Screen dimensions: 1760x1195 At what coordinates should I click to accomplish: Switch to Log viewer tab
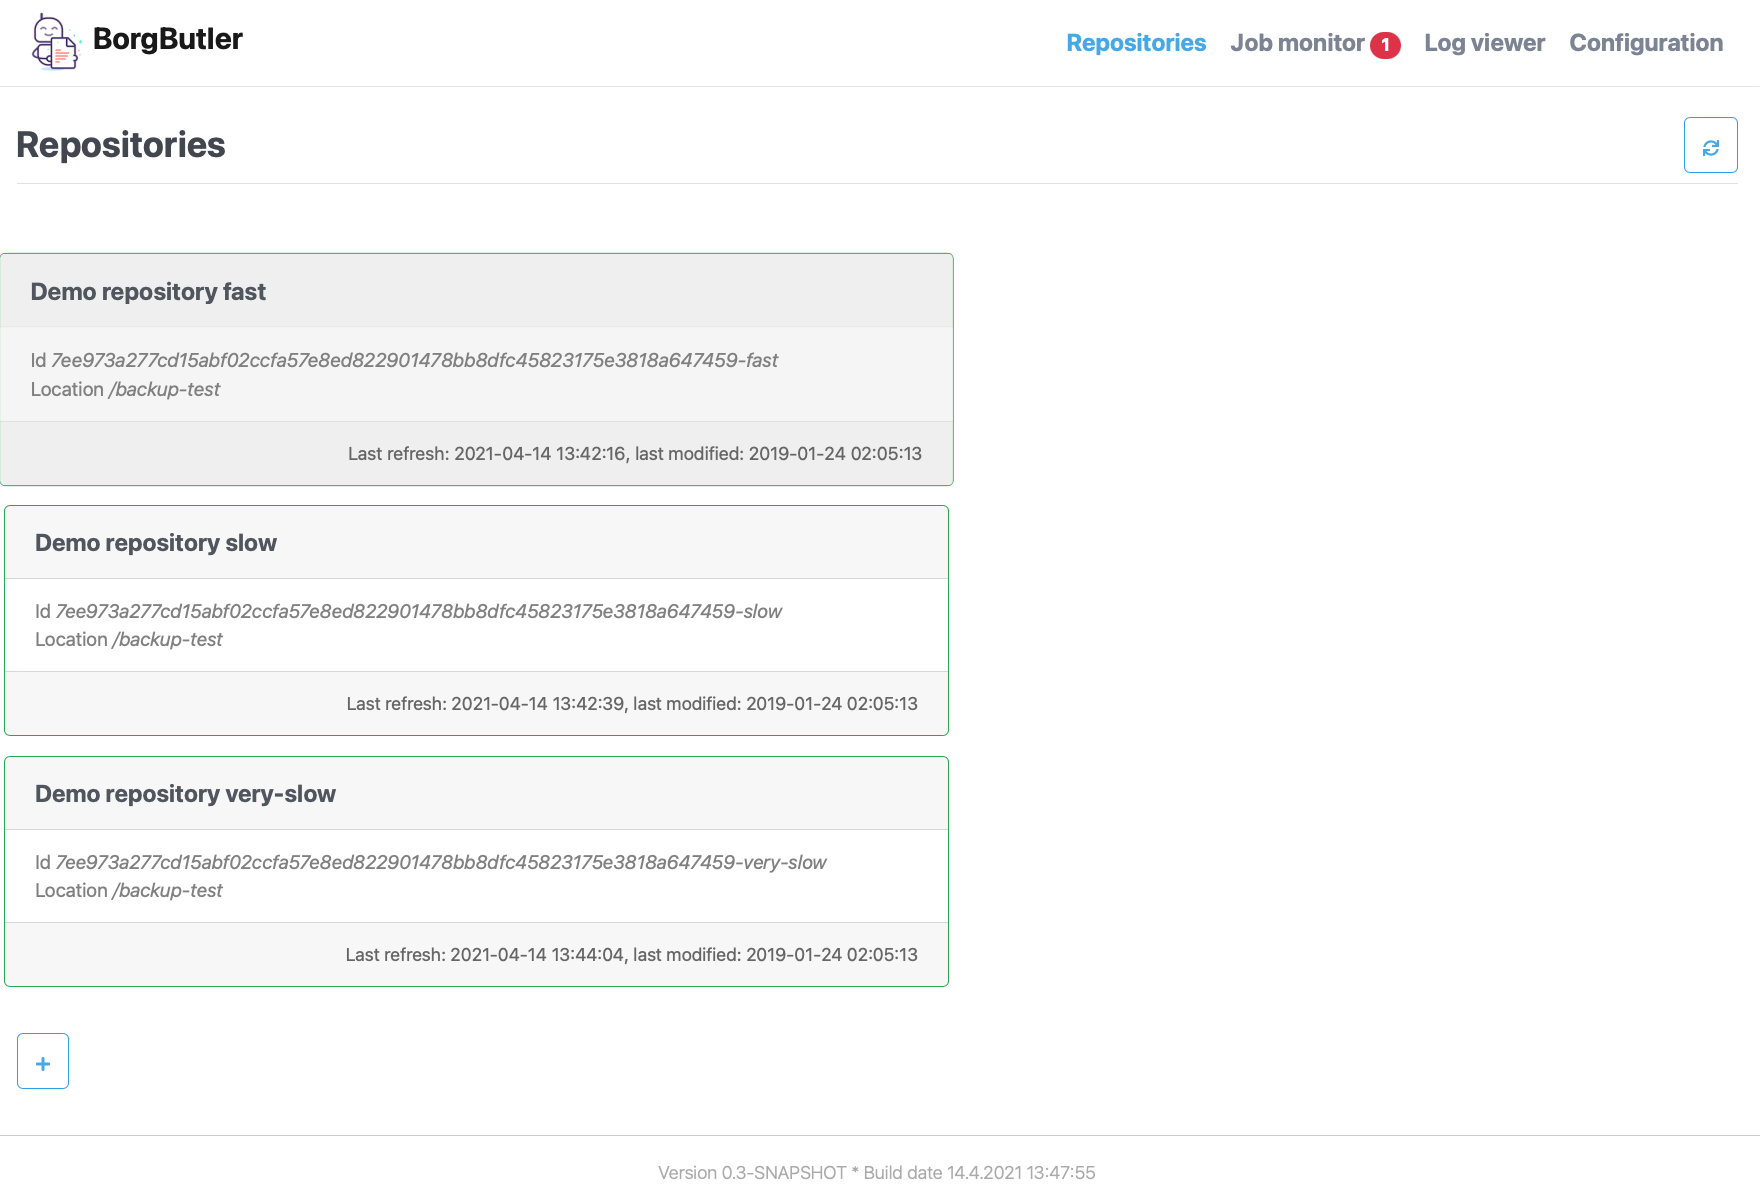[x=1484, y=43]
